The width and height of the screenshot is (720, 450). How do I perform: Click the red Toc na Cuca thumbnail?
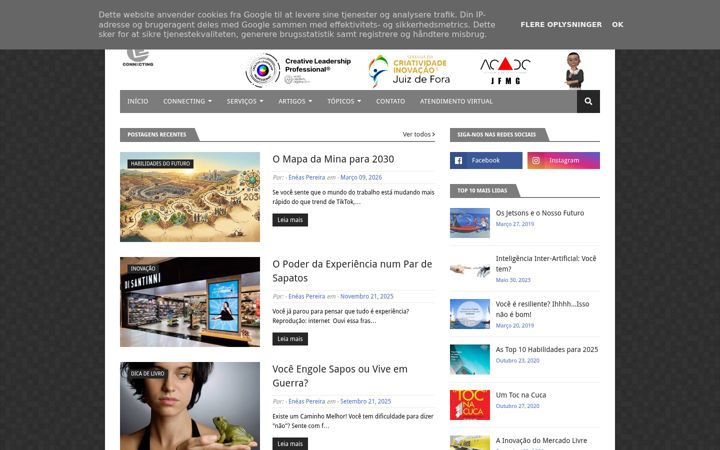[x=470, y=405]
